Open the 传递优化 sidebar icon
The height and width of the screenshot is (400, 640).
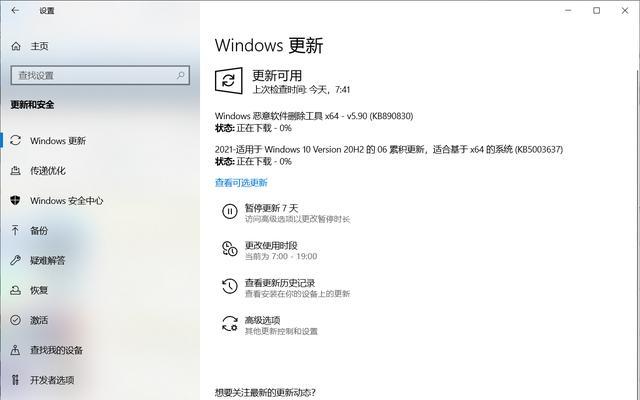[x=16, y=171]
